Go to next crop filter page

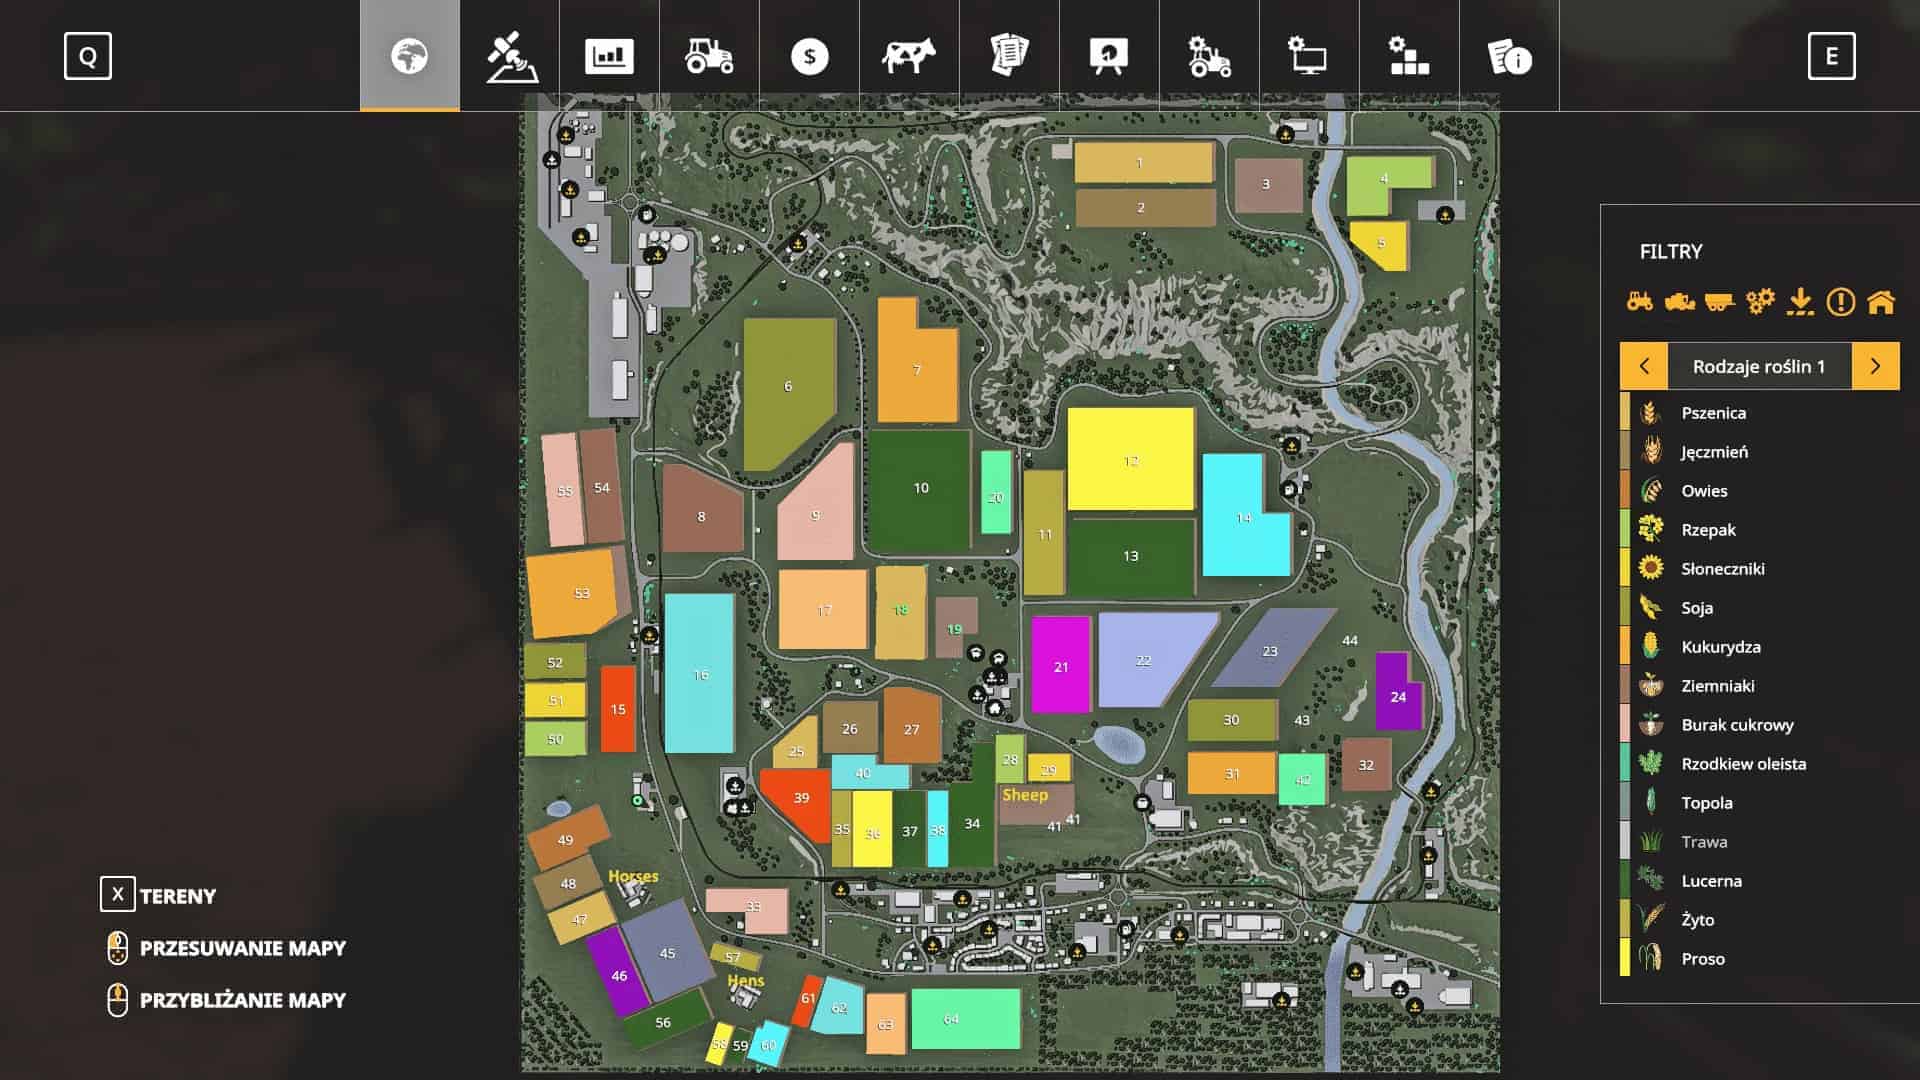click(x=1875, y=366)
